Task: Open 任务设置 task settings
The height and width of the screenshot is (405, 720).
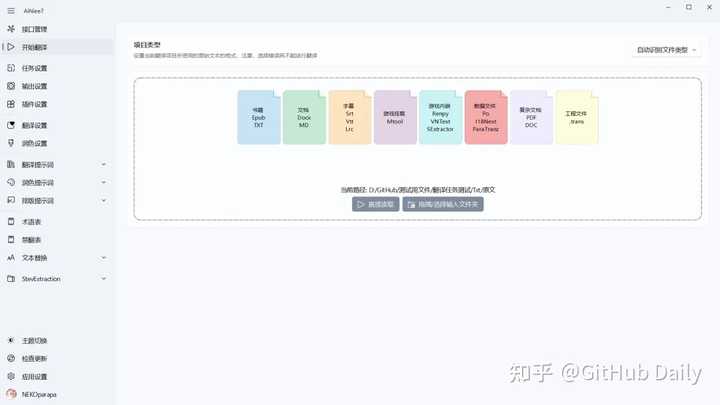Action: coord(56,68)
